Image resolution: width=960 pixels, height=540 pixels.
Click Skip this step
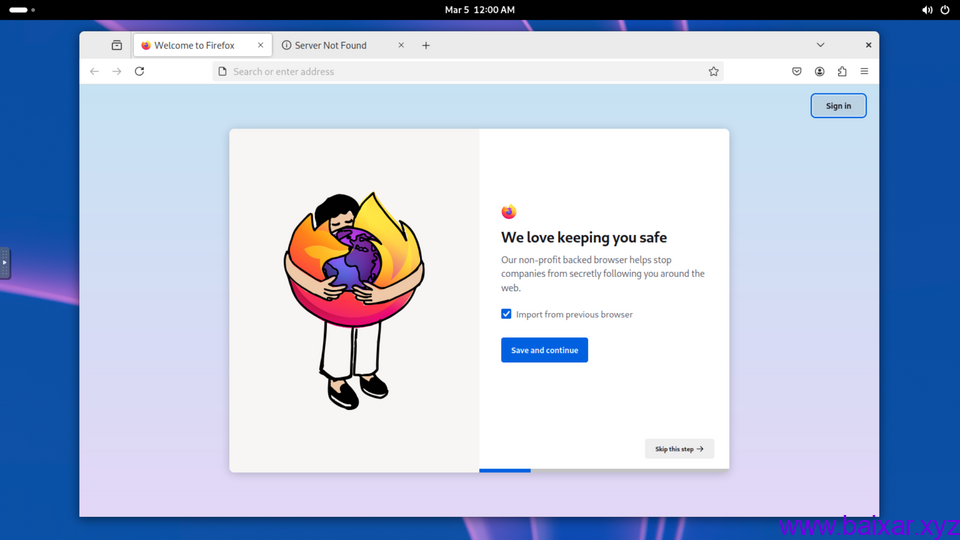tap(679, 449)
